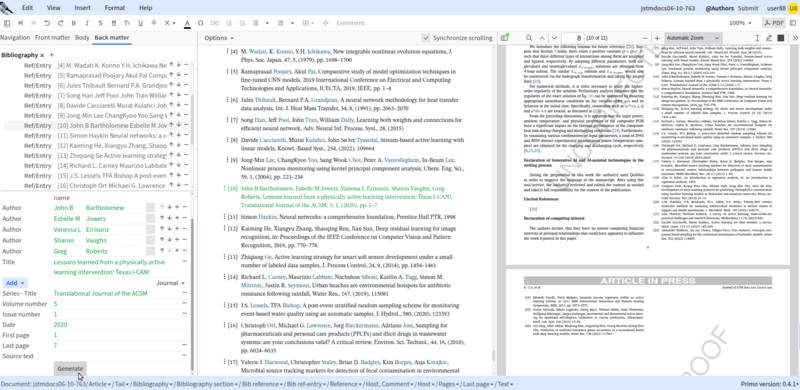Apply Italic formatting from the toolbar
This screenshot has width=800, height=390.
click(x=87, y=23)
